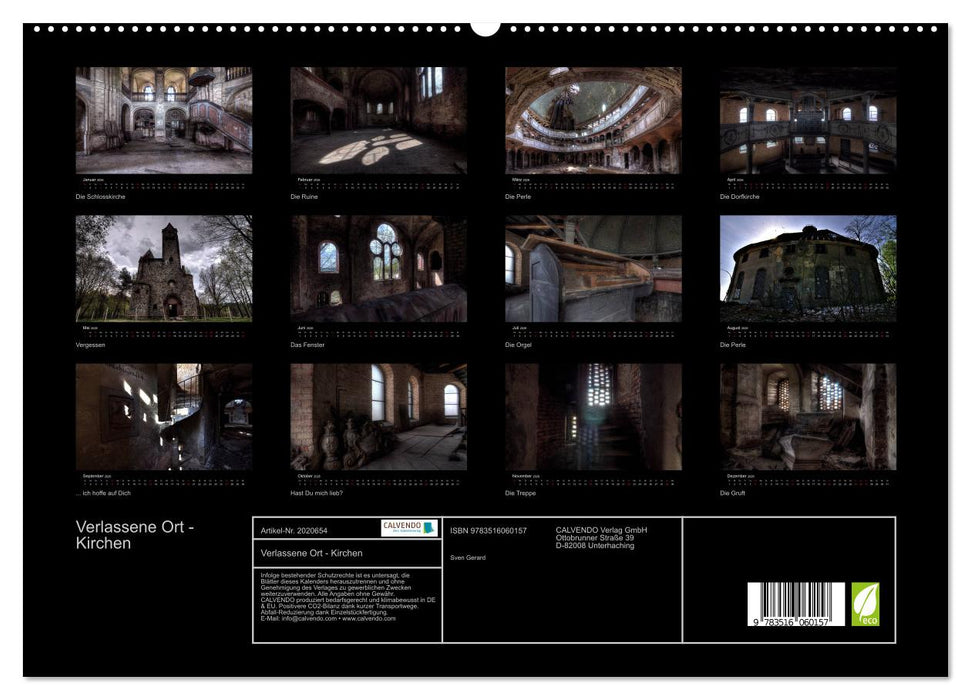Click the calendar hanging hole at top

point(485,26)
